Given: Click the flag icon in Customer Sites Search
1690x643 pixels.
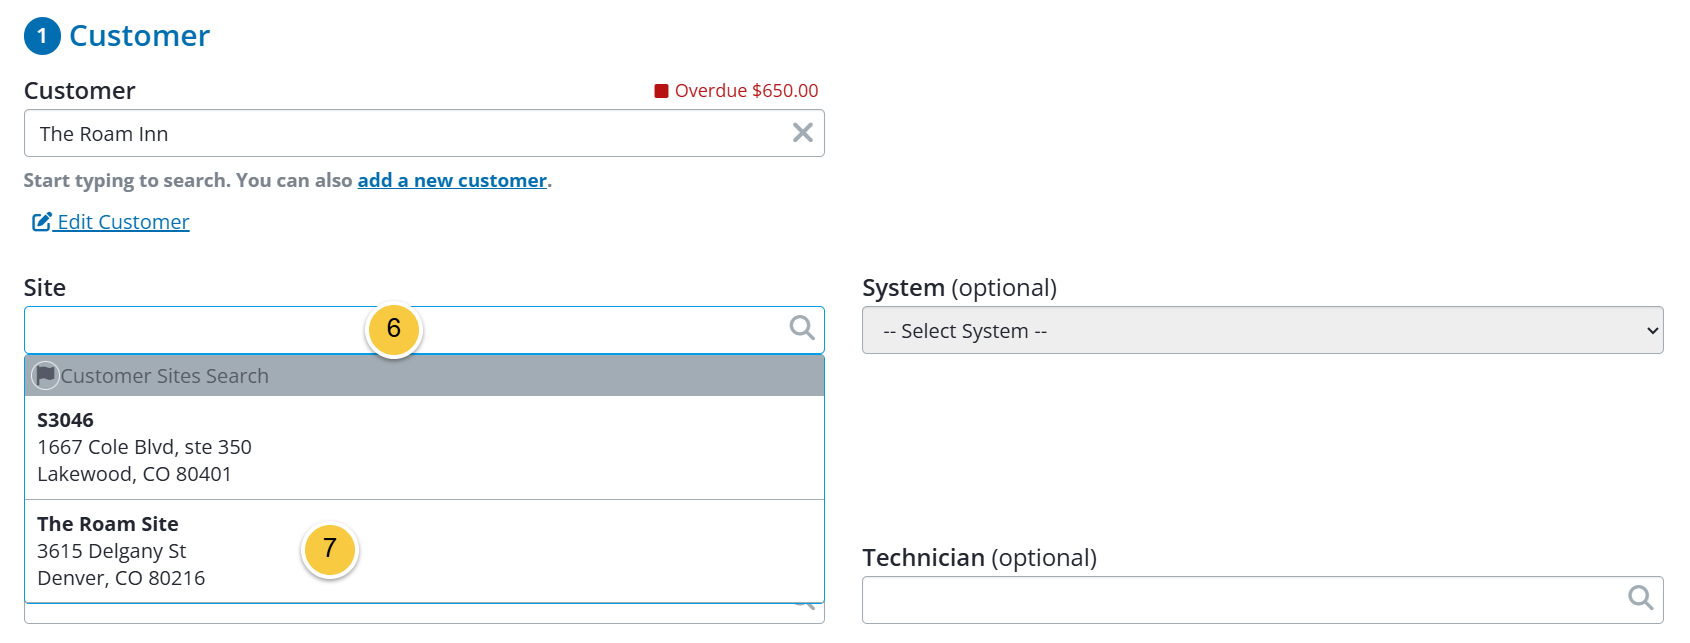Looking at the screenshot, I should click(45, 375).
